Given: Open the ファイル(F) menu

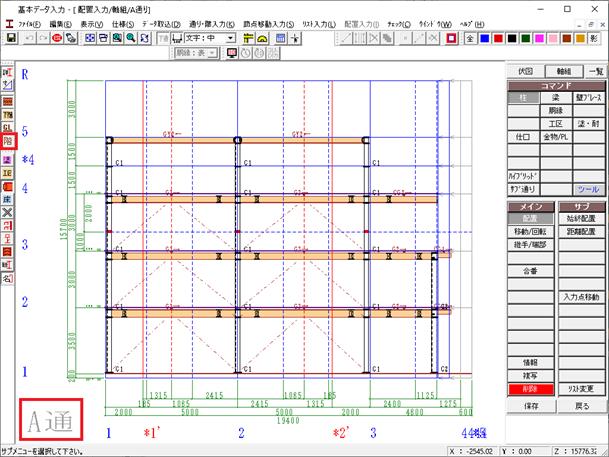Looking at the screenshot, I should pos(30,24).
